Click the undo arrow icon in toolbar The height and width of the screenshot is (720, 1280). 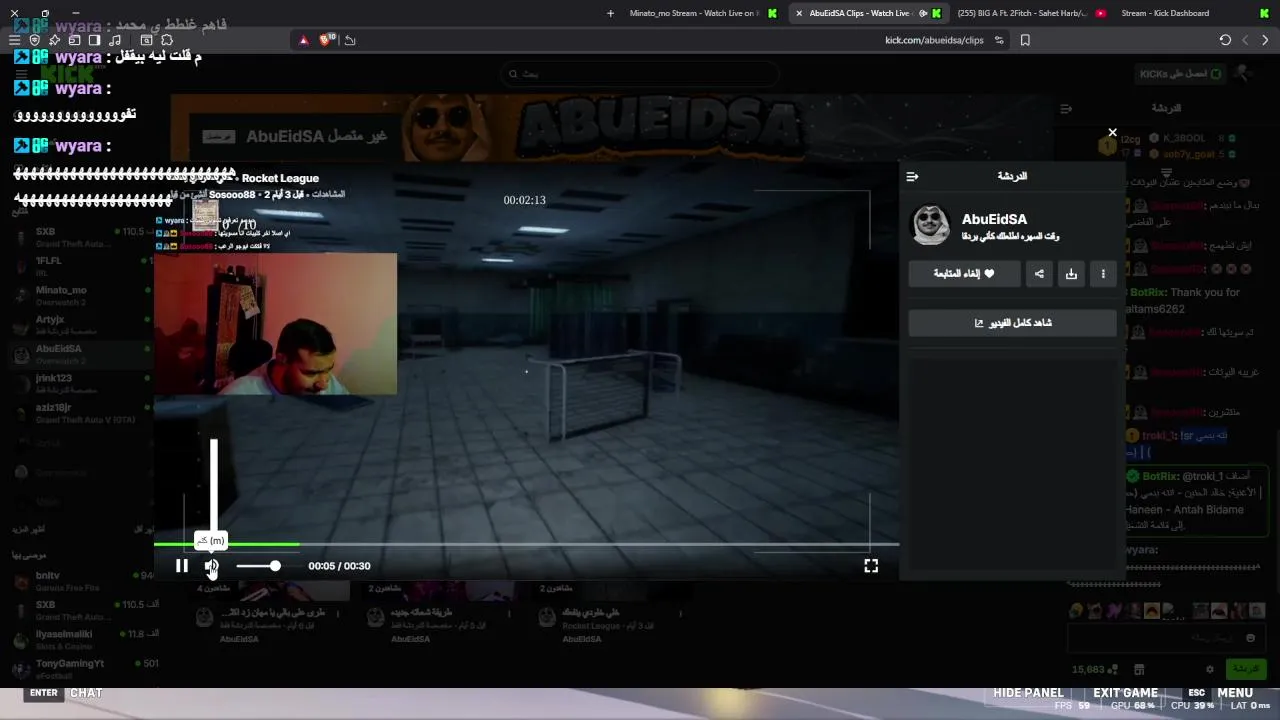349,40
